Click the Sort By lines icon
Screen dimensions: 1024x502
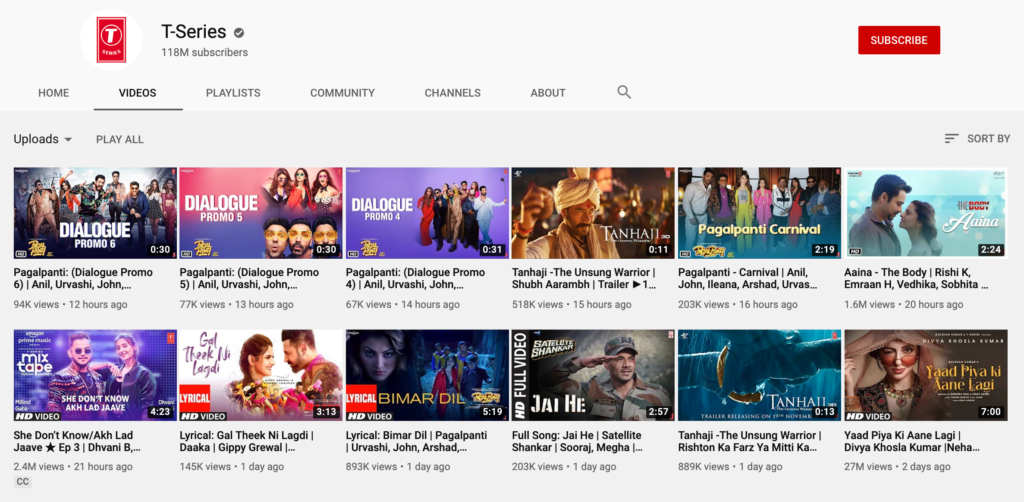tap(952, 138)
